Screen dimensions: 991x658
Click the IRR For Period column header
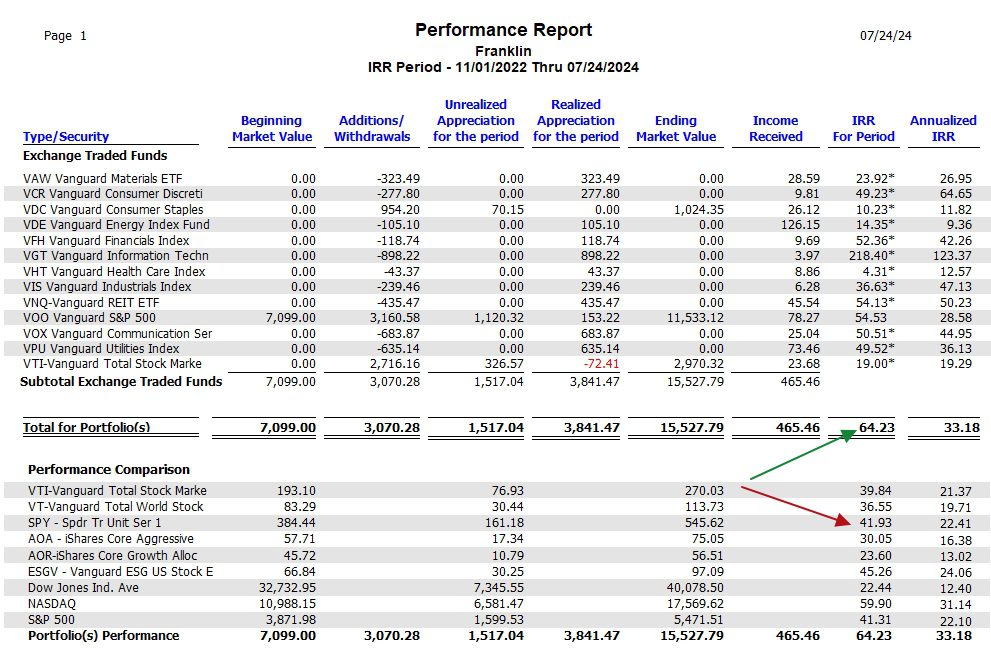(863, 128)
